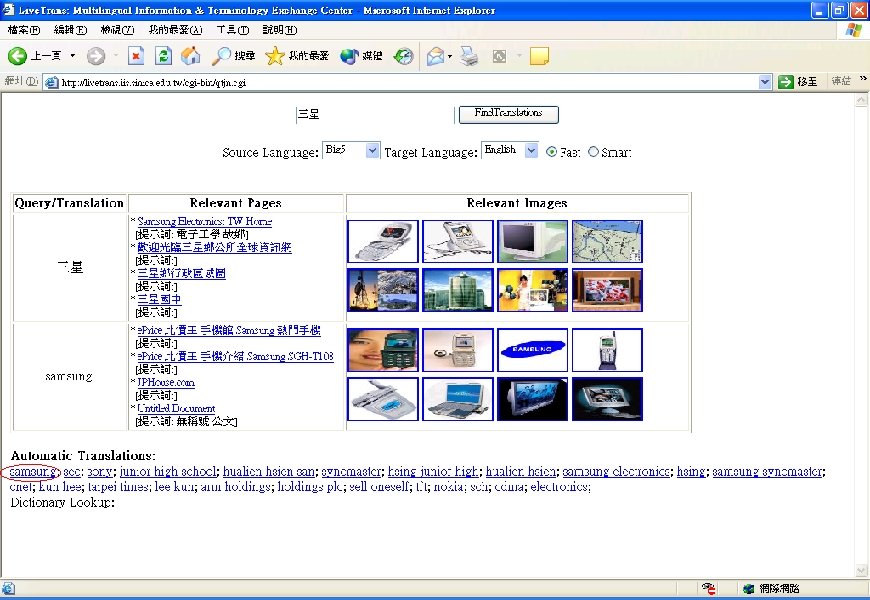Open the Edit menu (second menu item)

(x=70, y=30)
